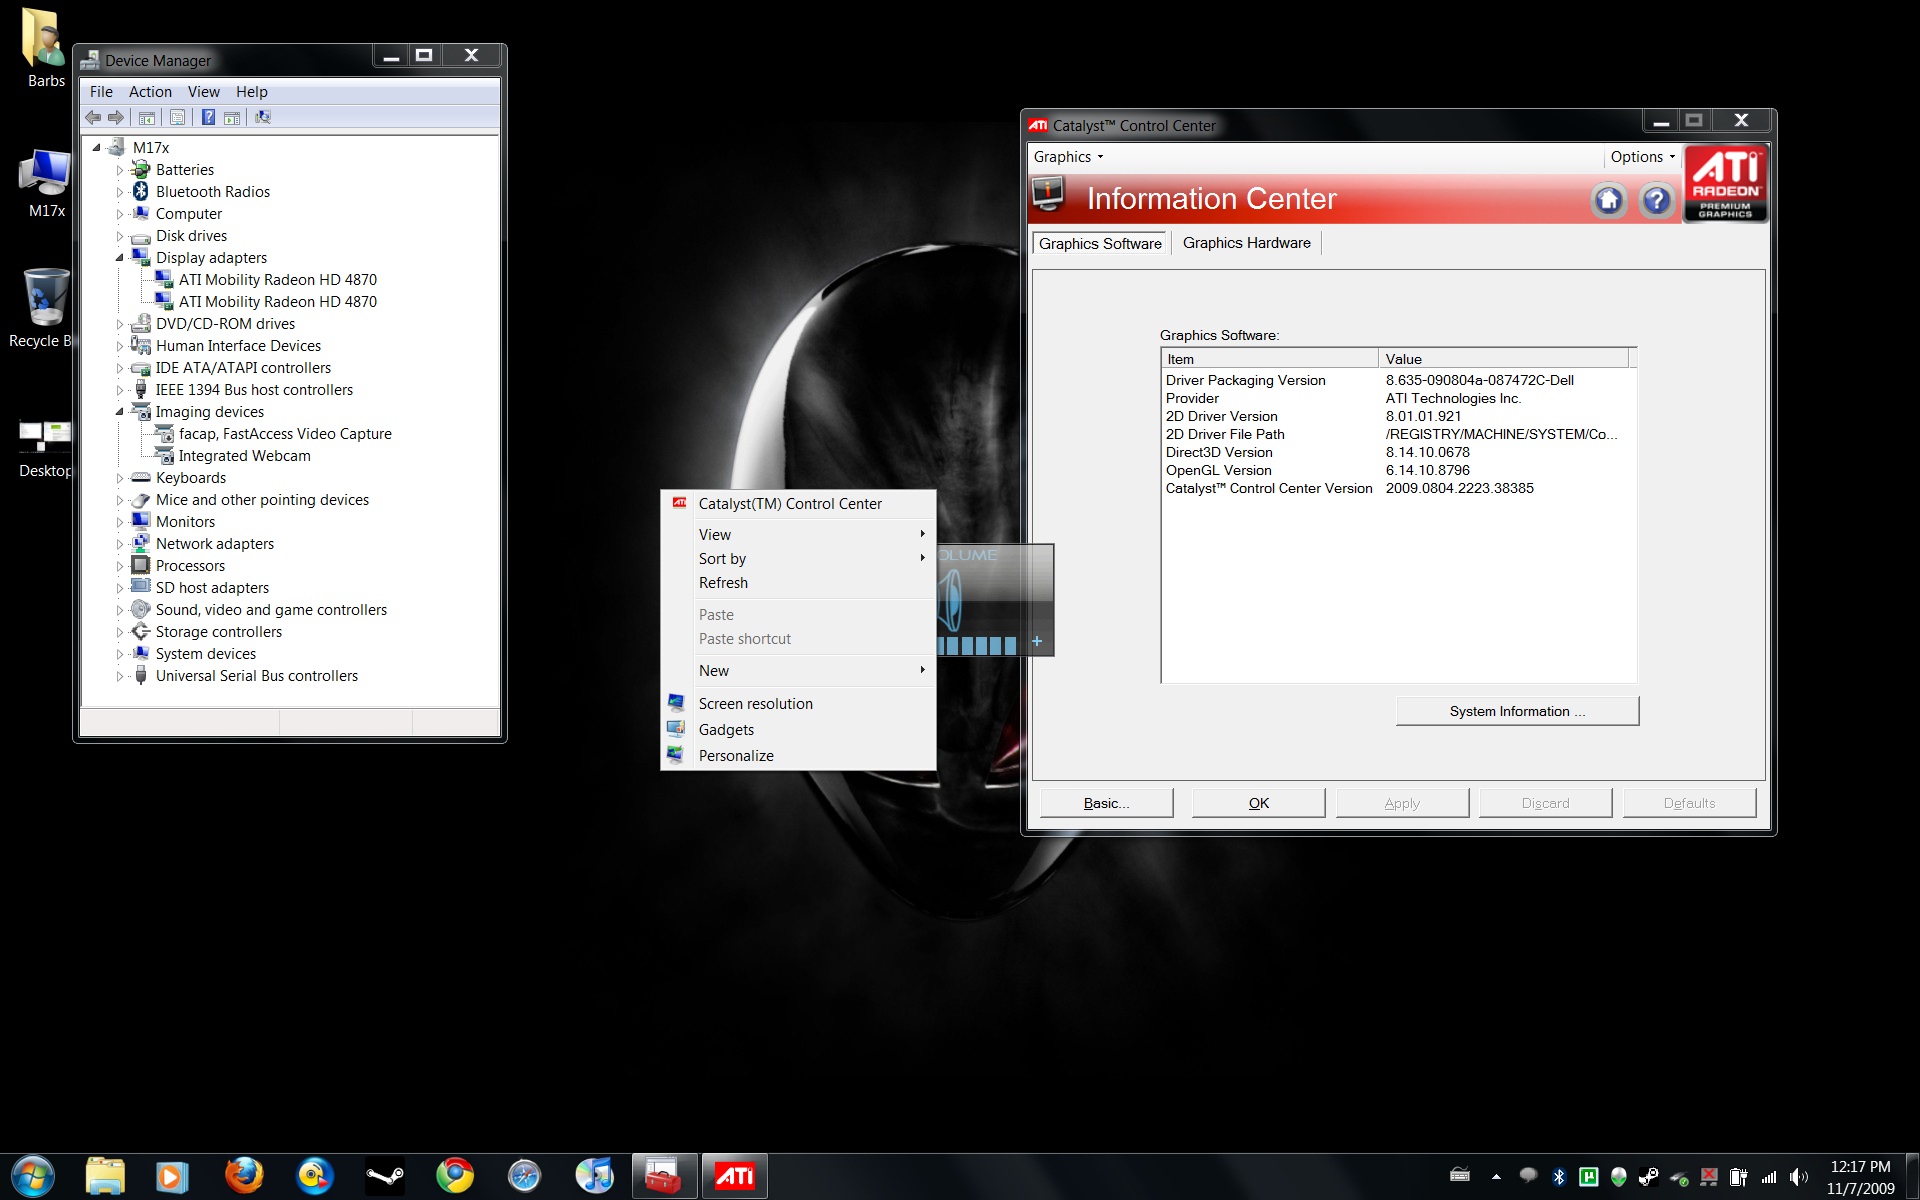Open iTunes from the taskbar
Viewport: 1920px width, 1200px height.
coord(594,1176)
